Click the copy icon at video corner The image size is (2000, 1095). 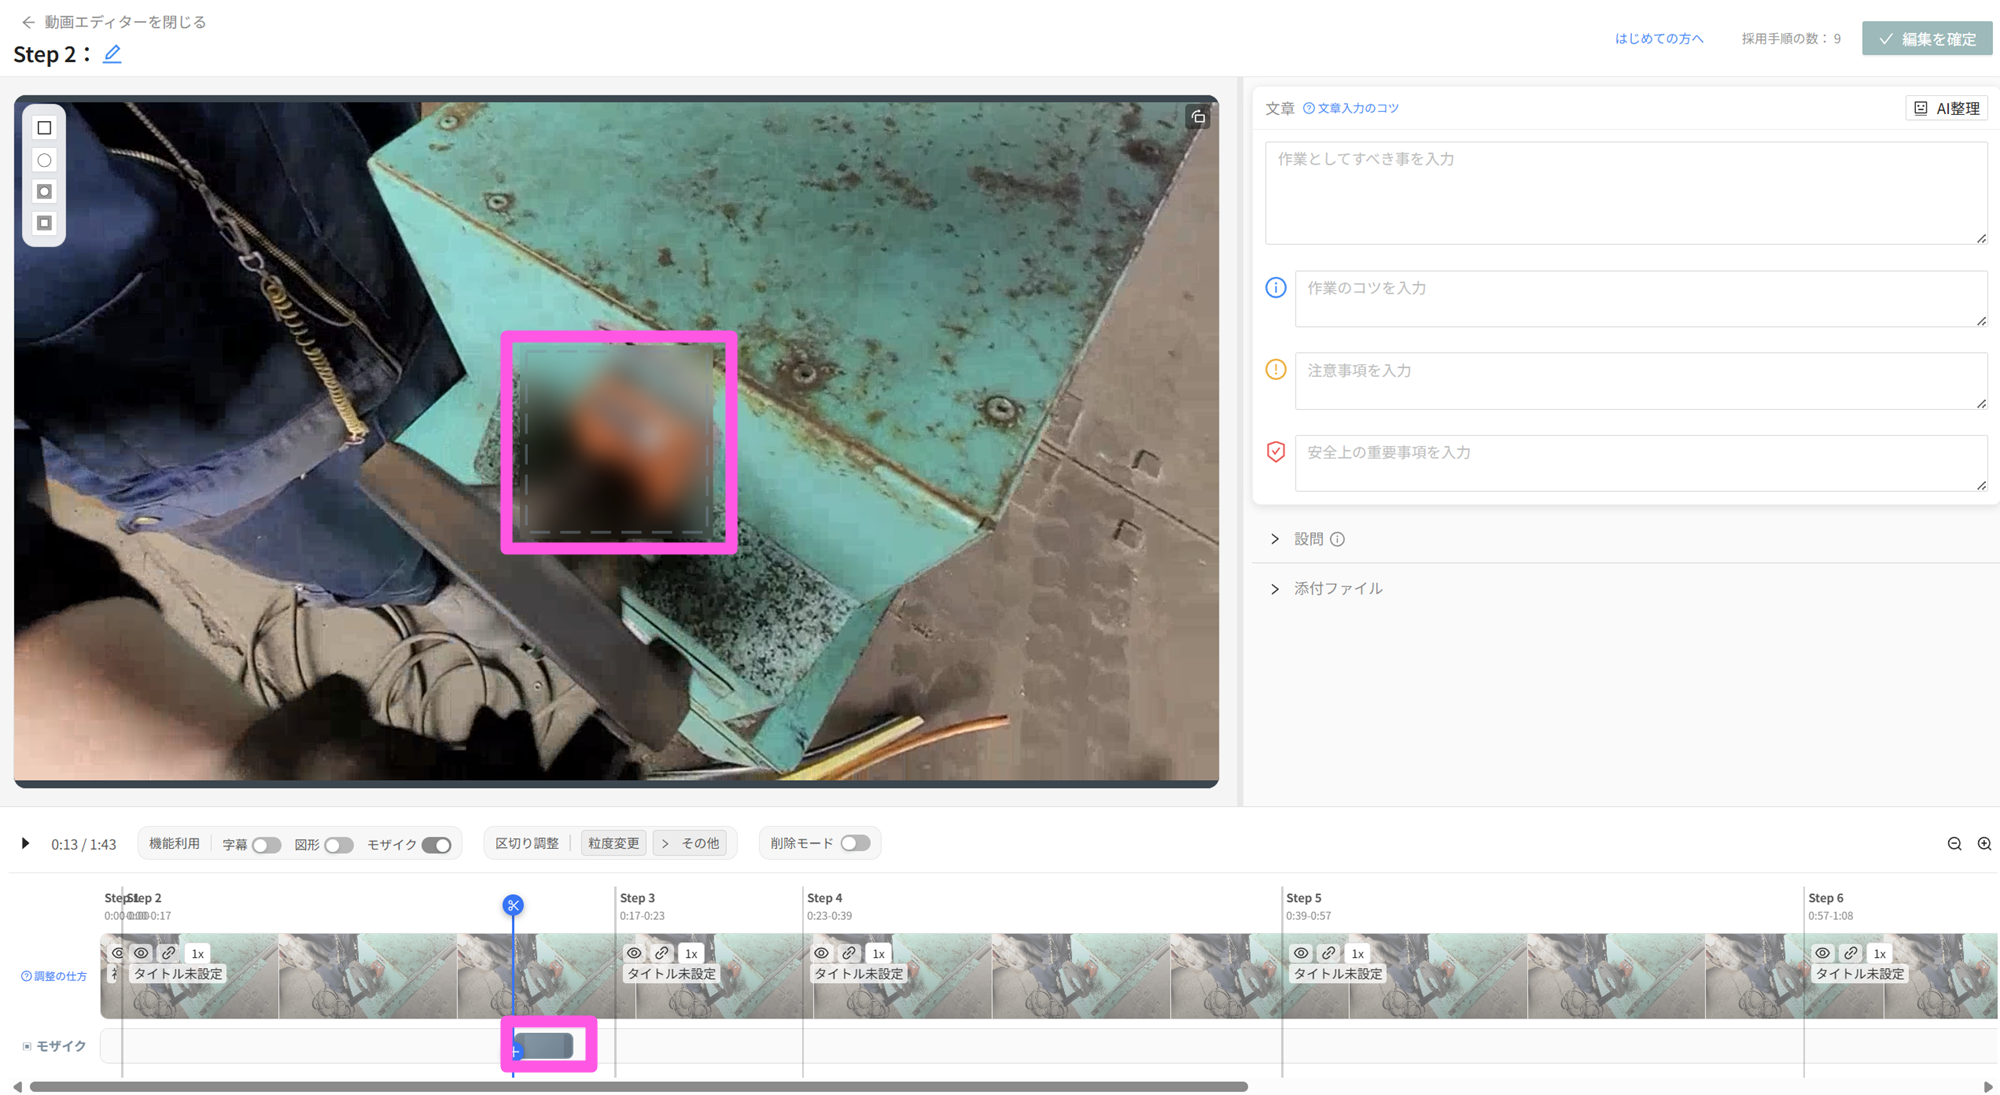coord(1198,117)
